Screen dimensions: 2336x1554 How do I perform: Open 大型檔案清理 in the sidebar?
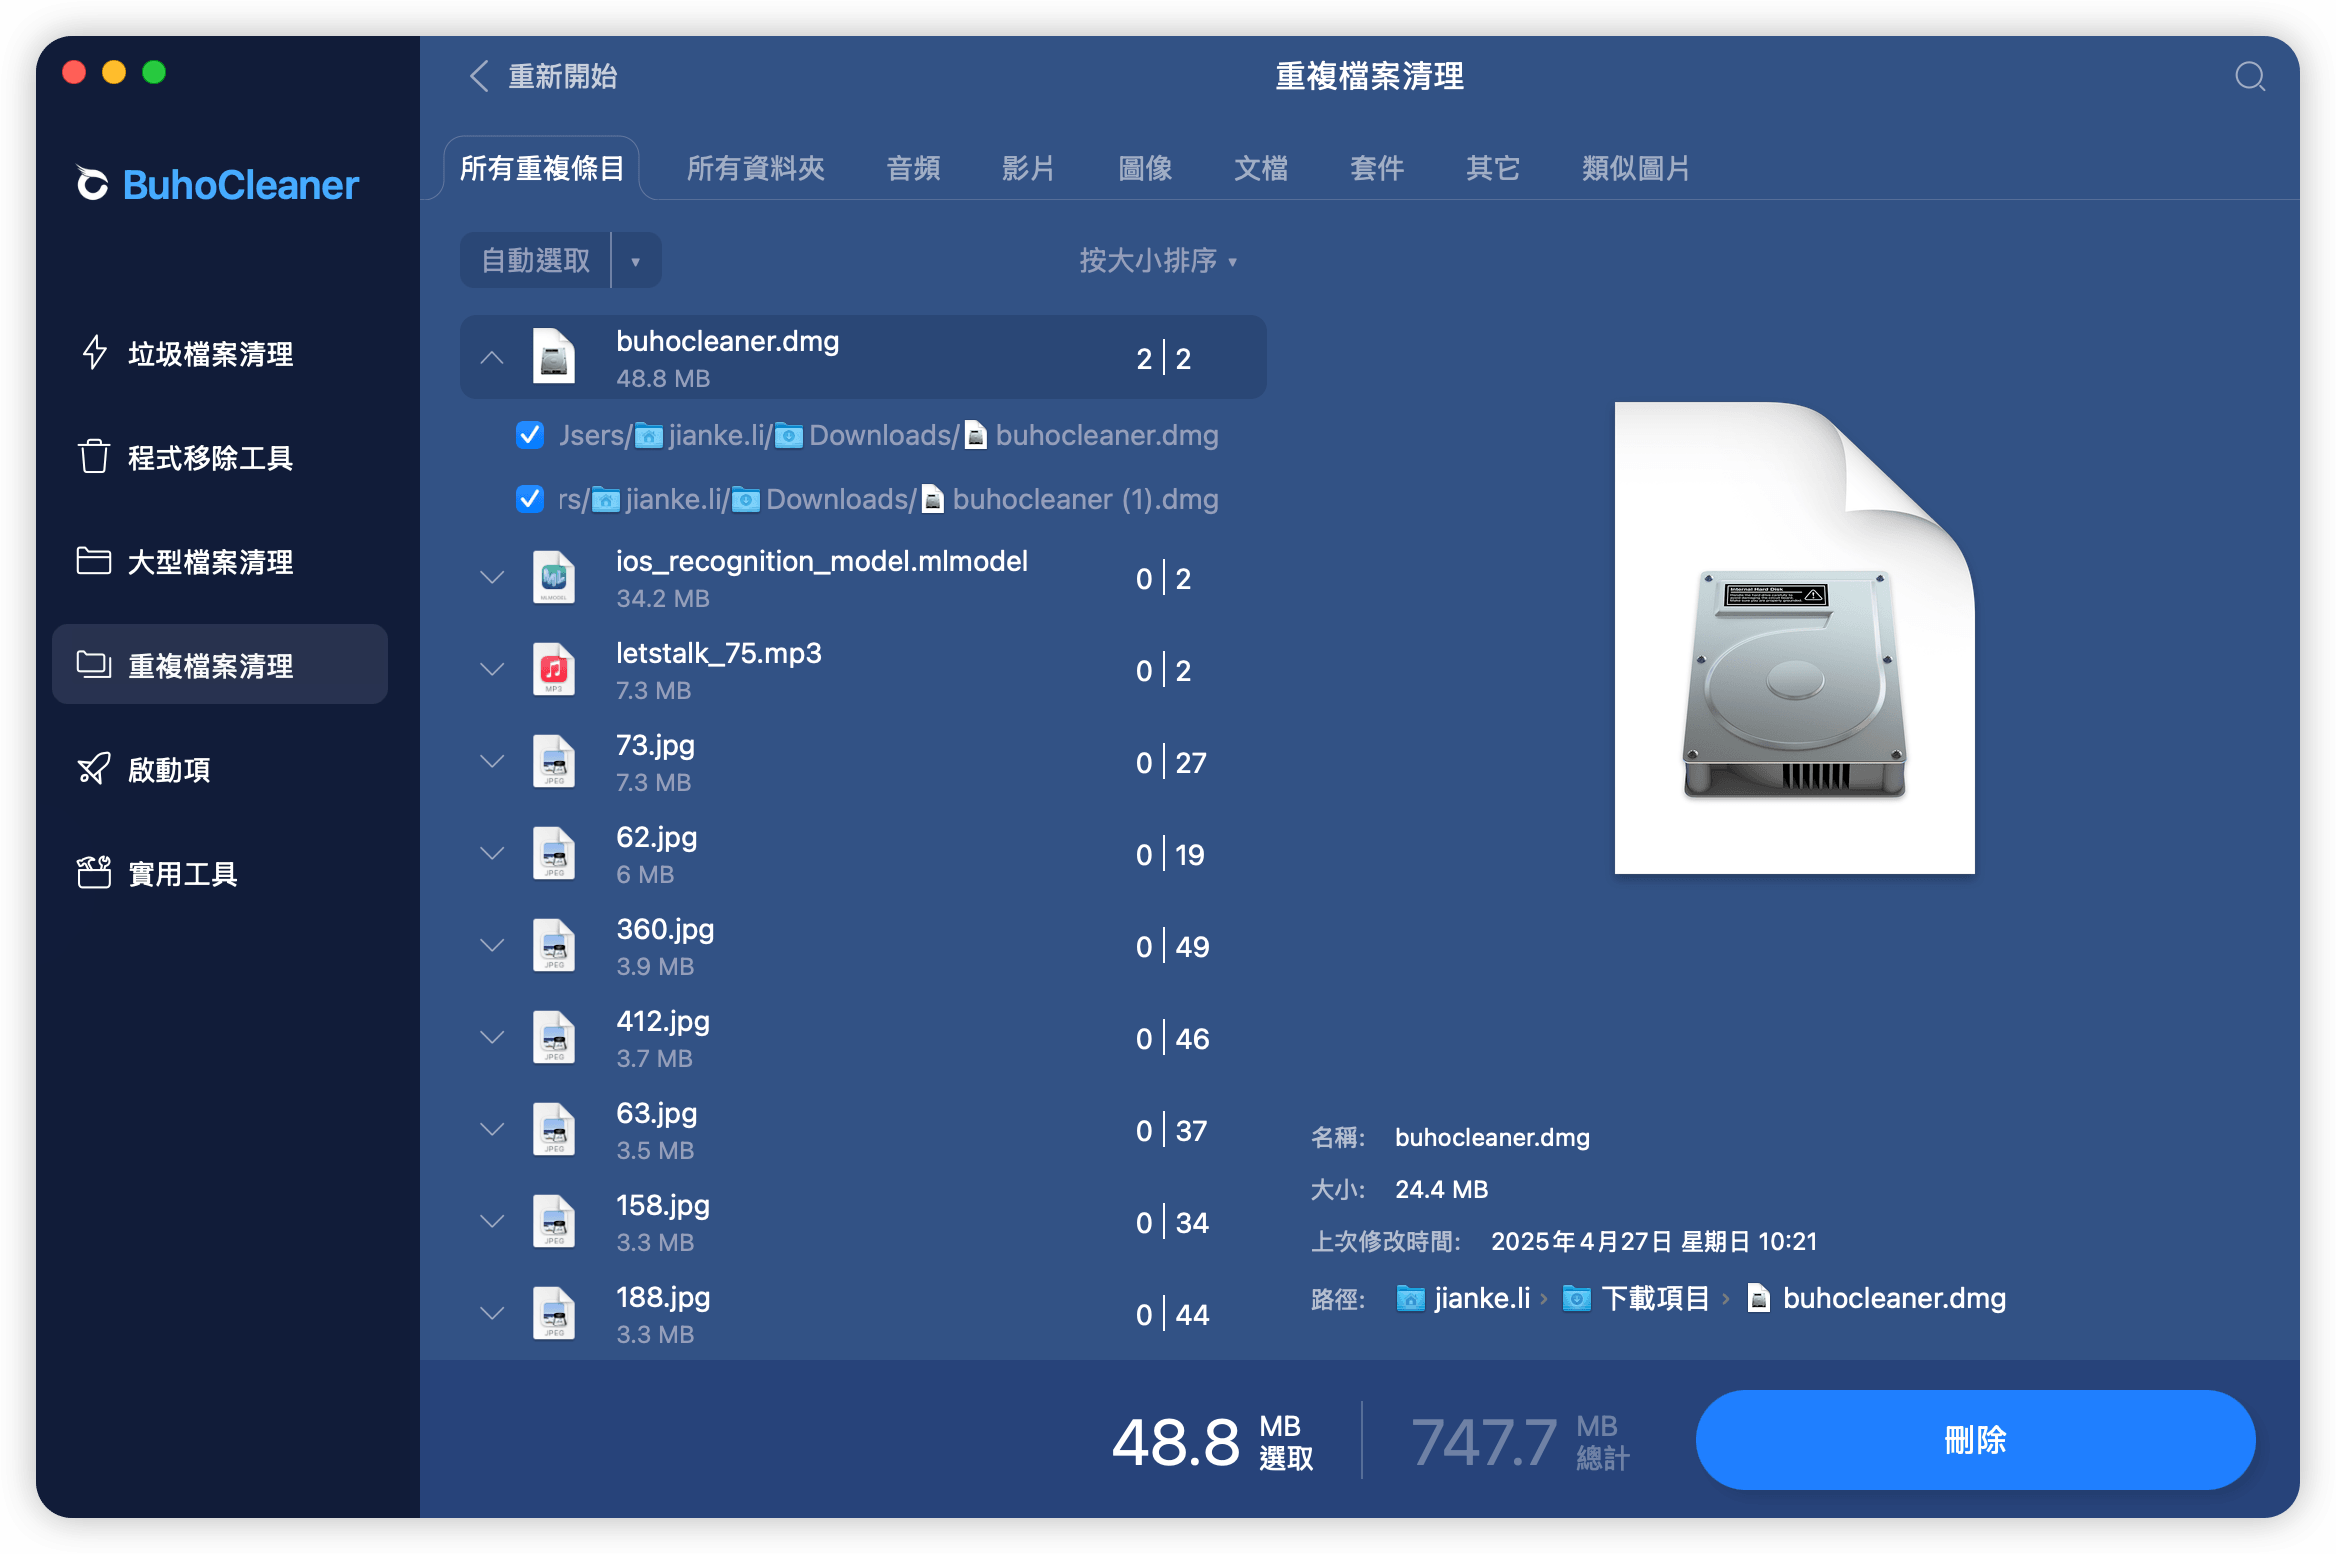(x=220, y=561)
